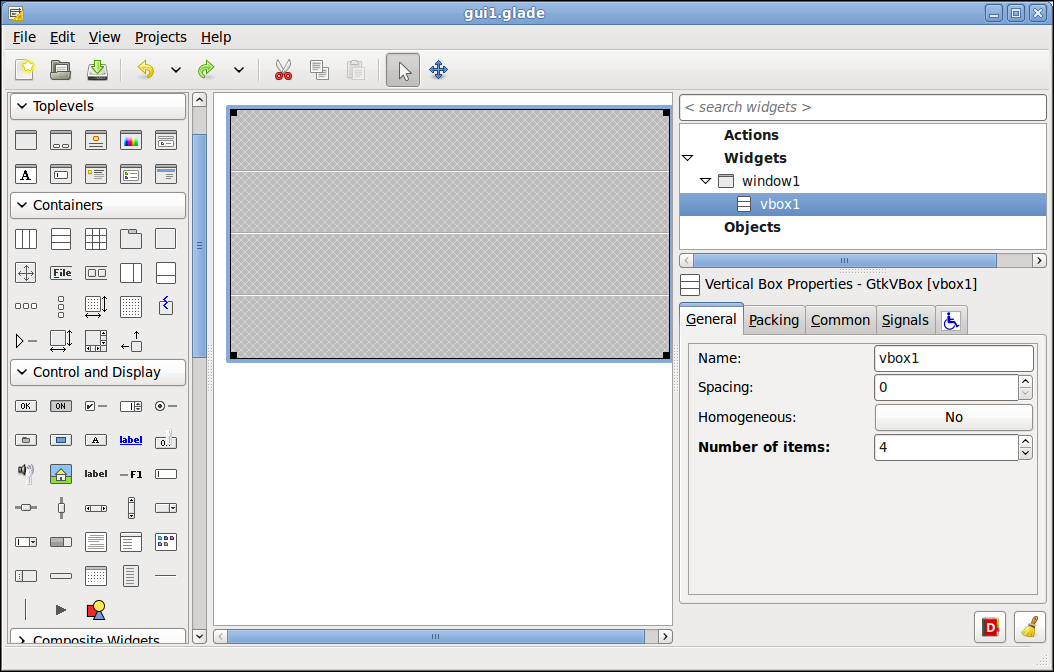Save the project with toolbar button

(97, 70)
